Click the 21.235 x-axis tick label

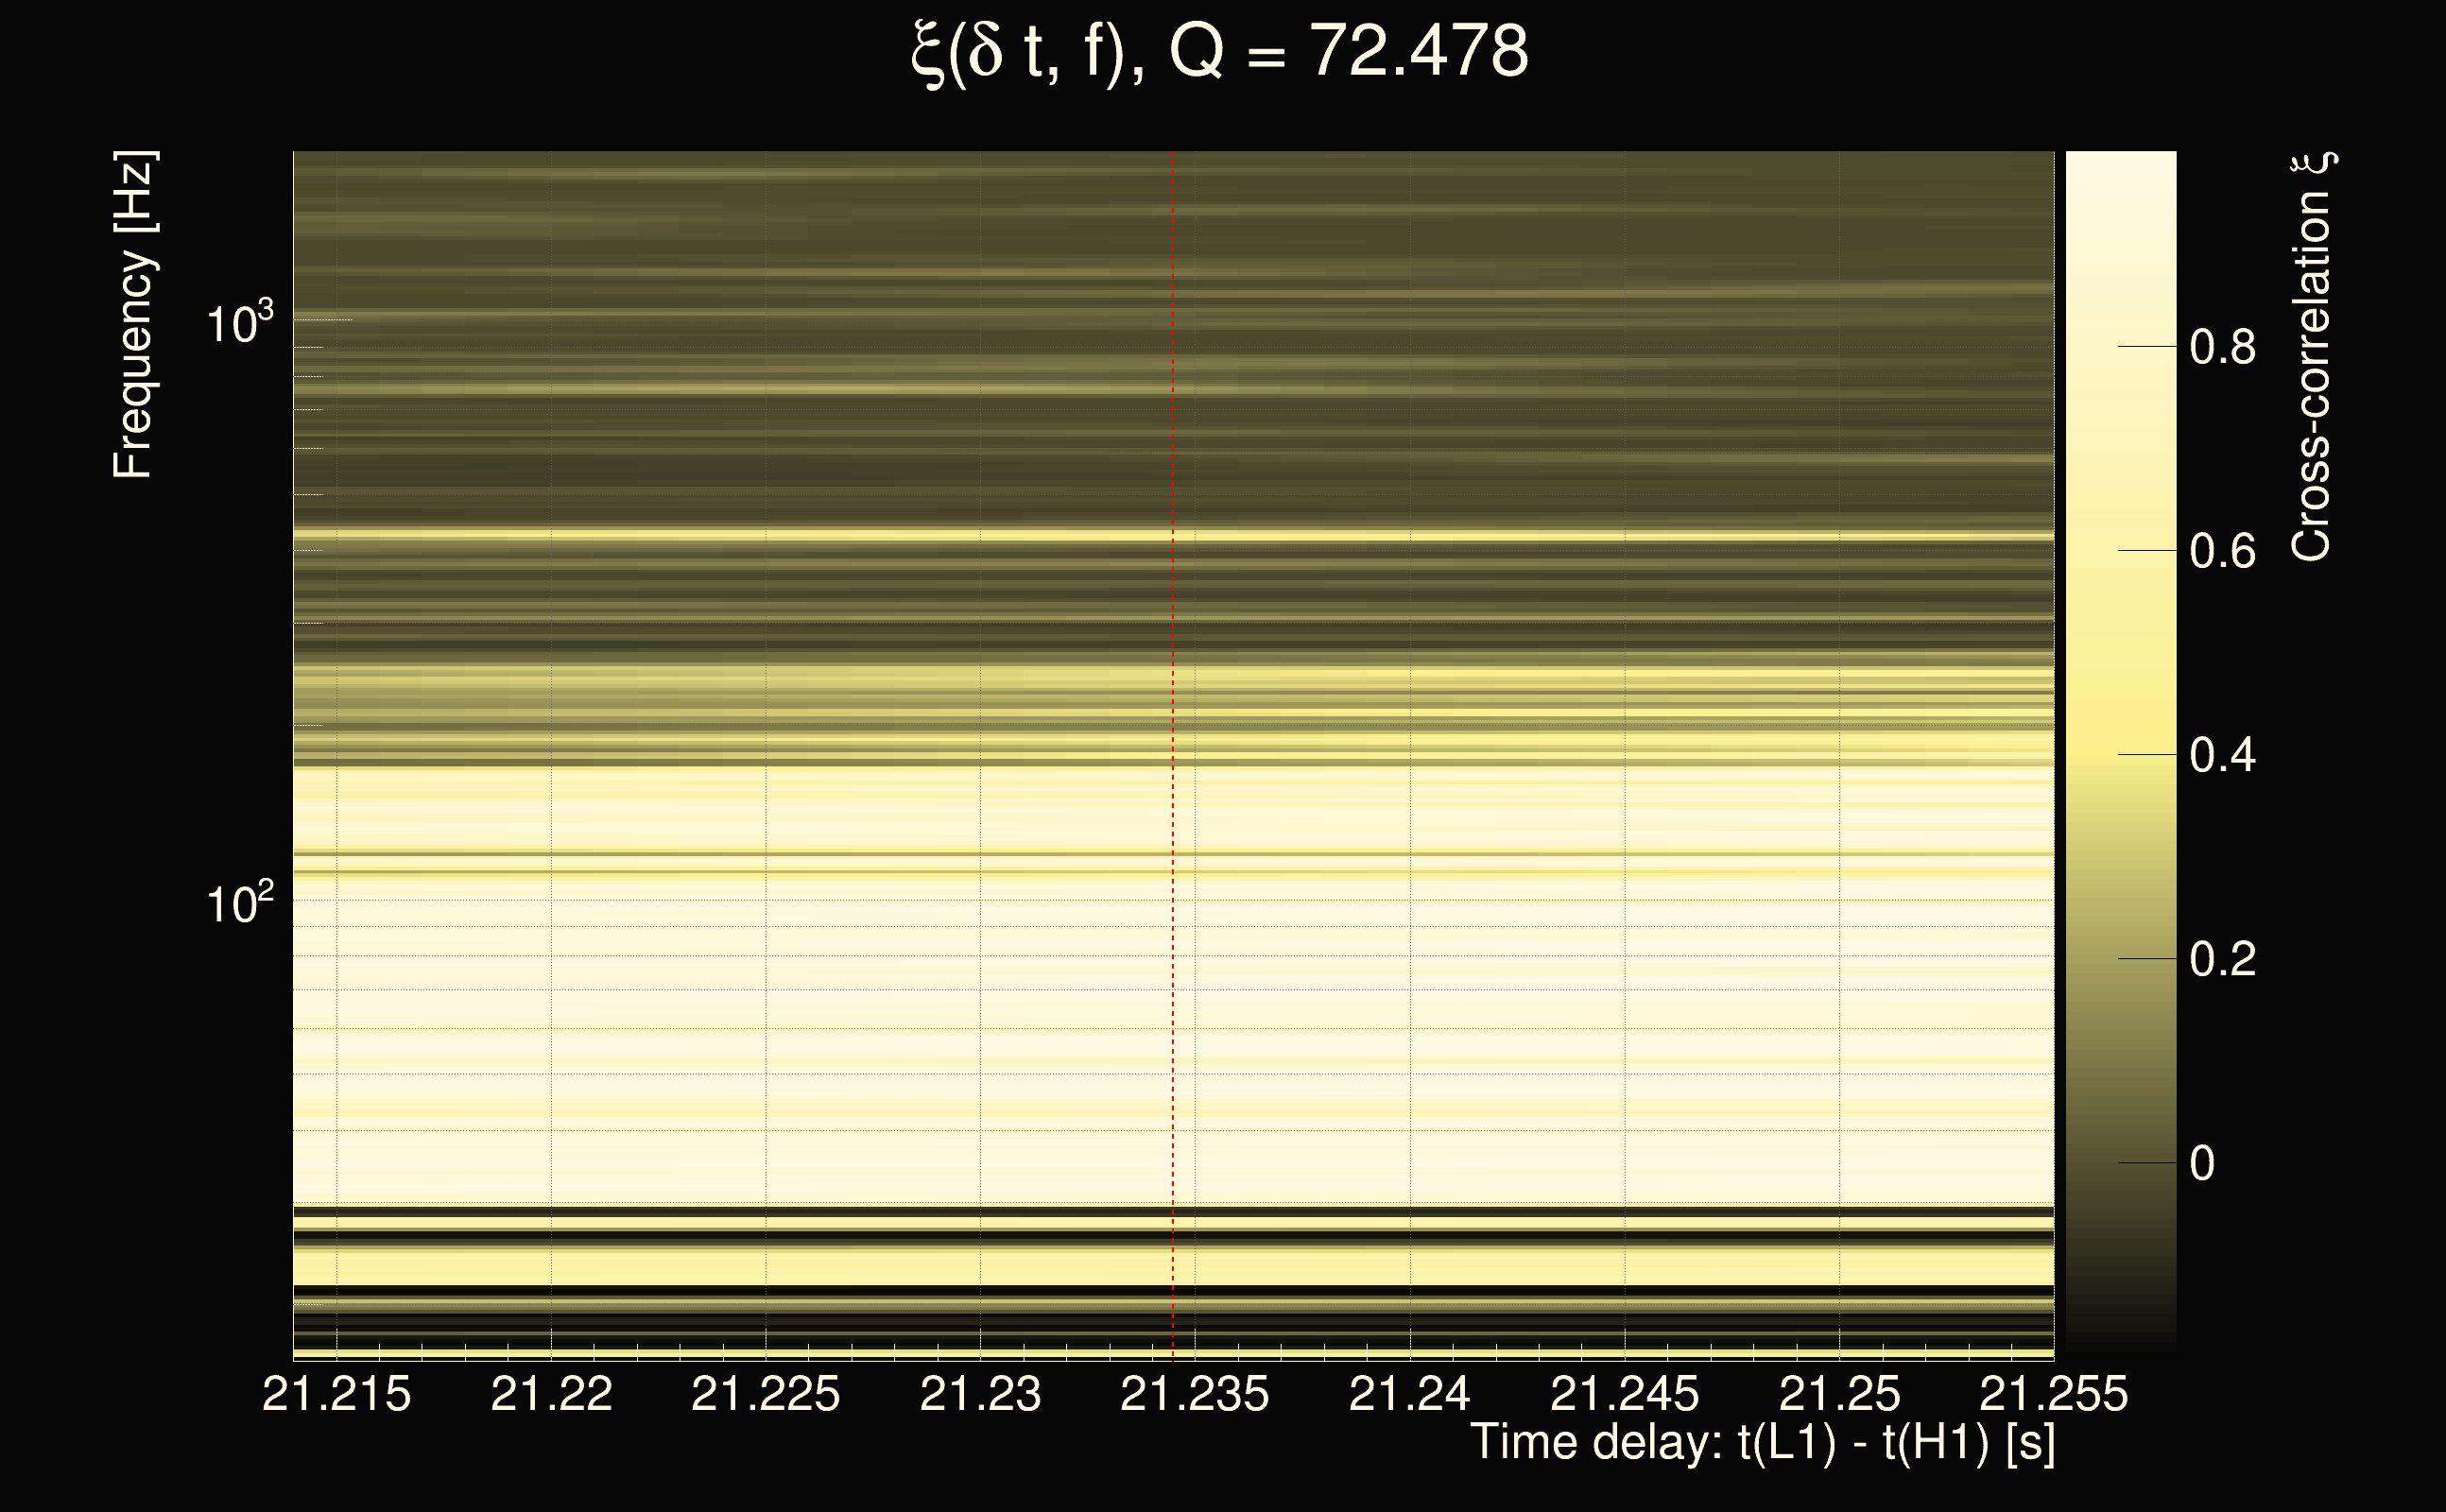click(1194, 1394)
